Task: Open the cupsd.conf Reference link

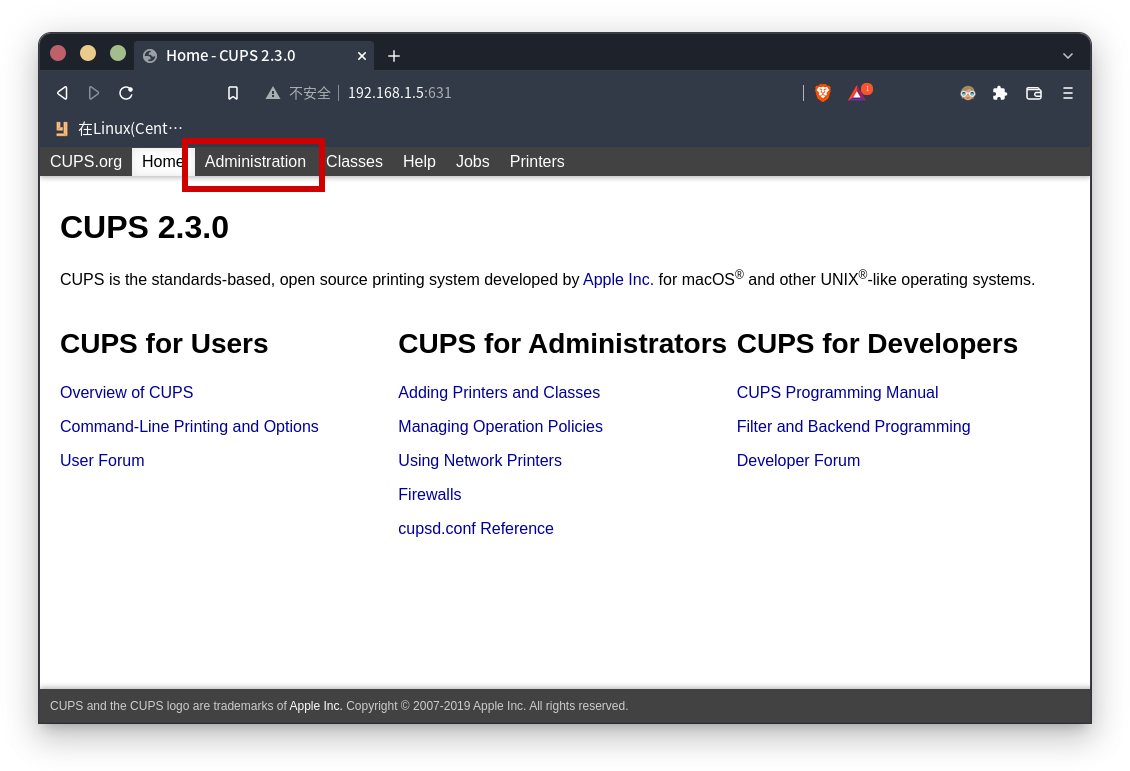Action: [476, 529]
